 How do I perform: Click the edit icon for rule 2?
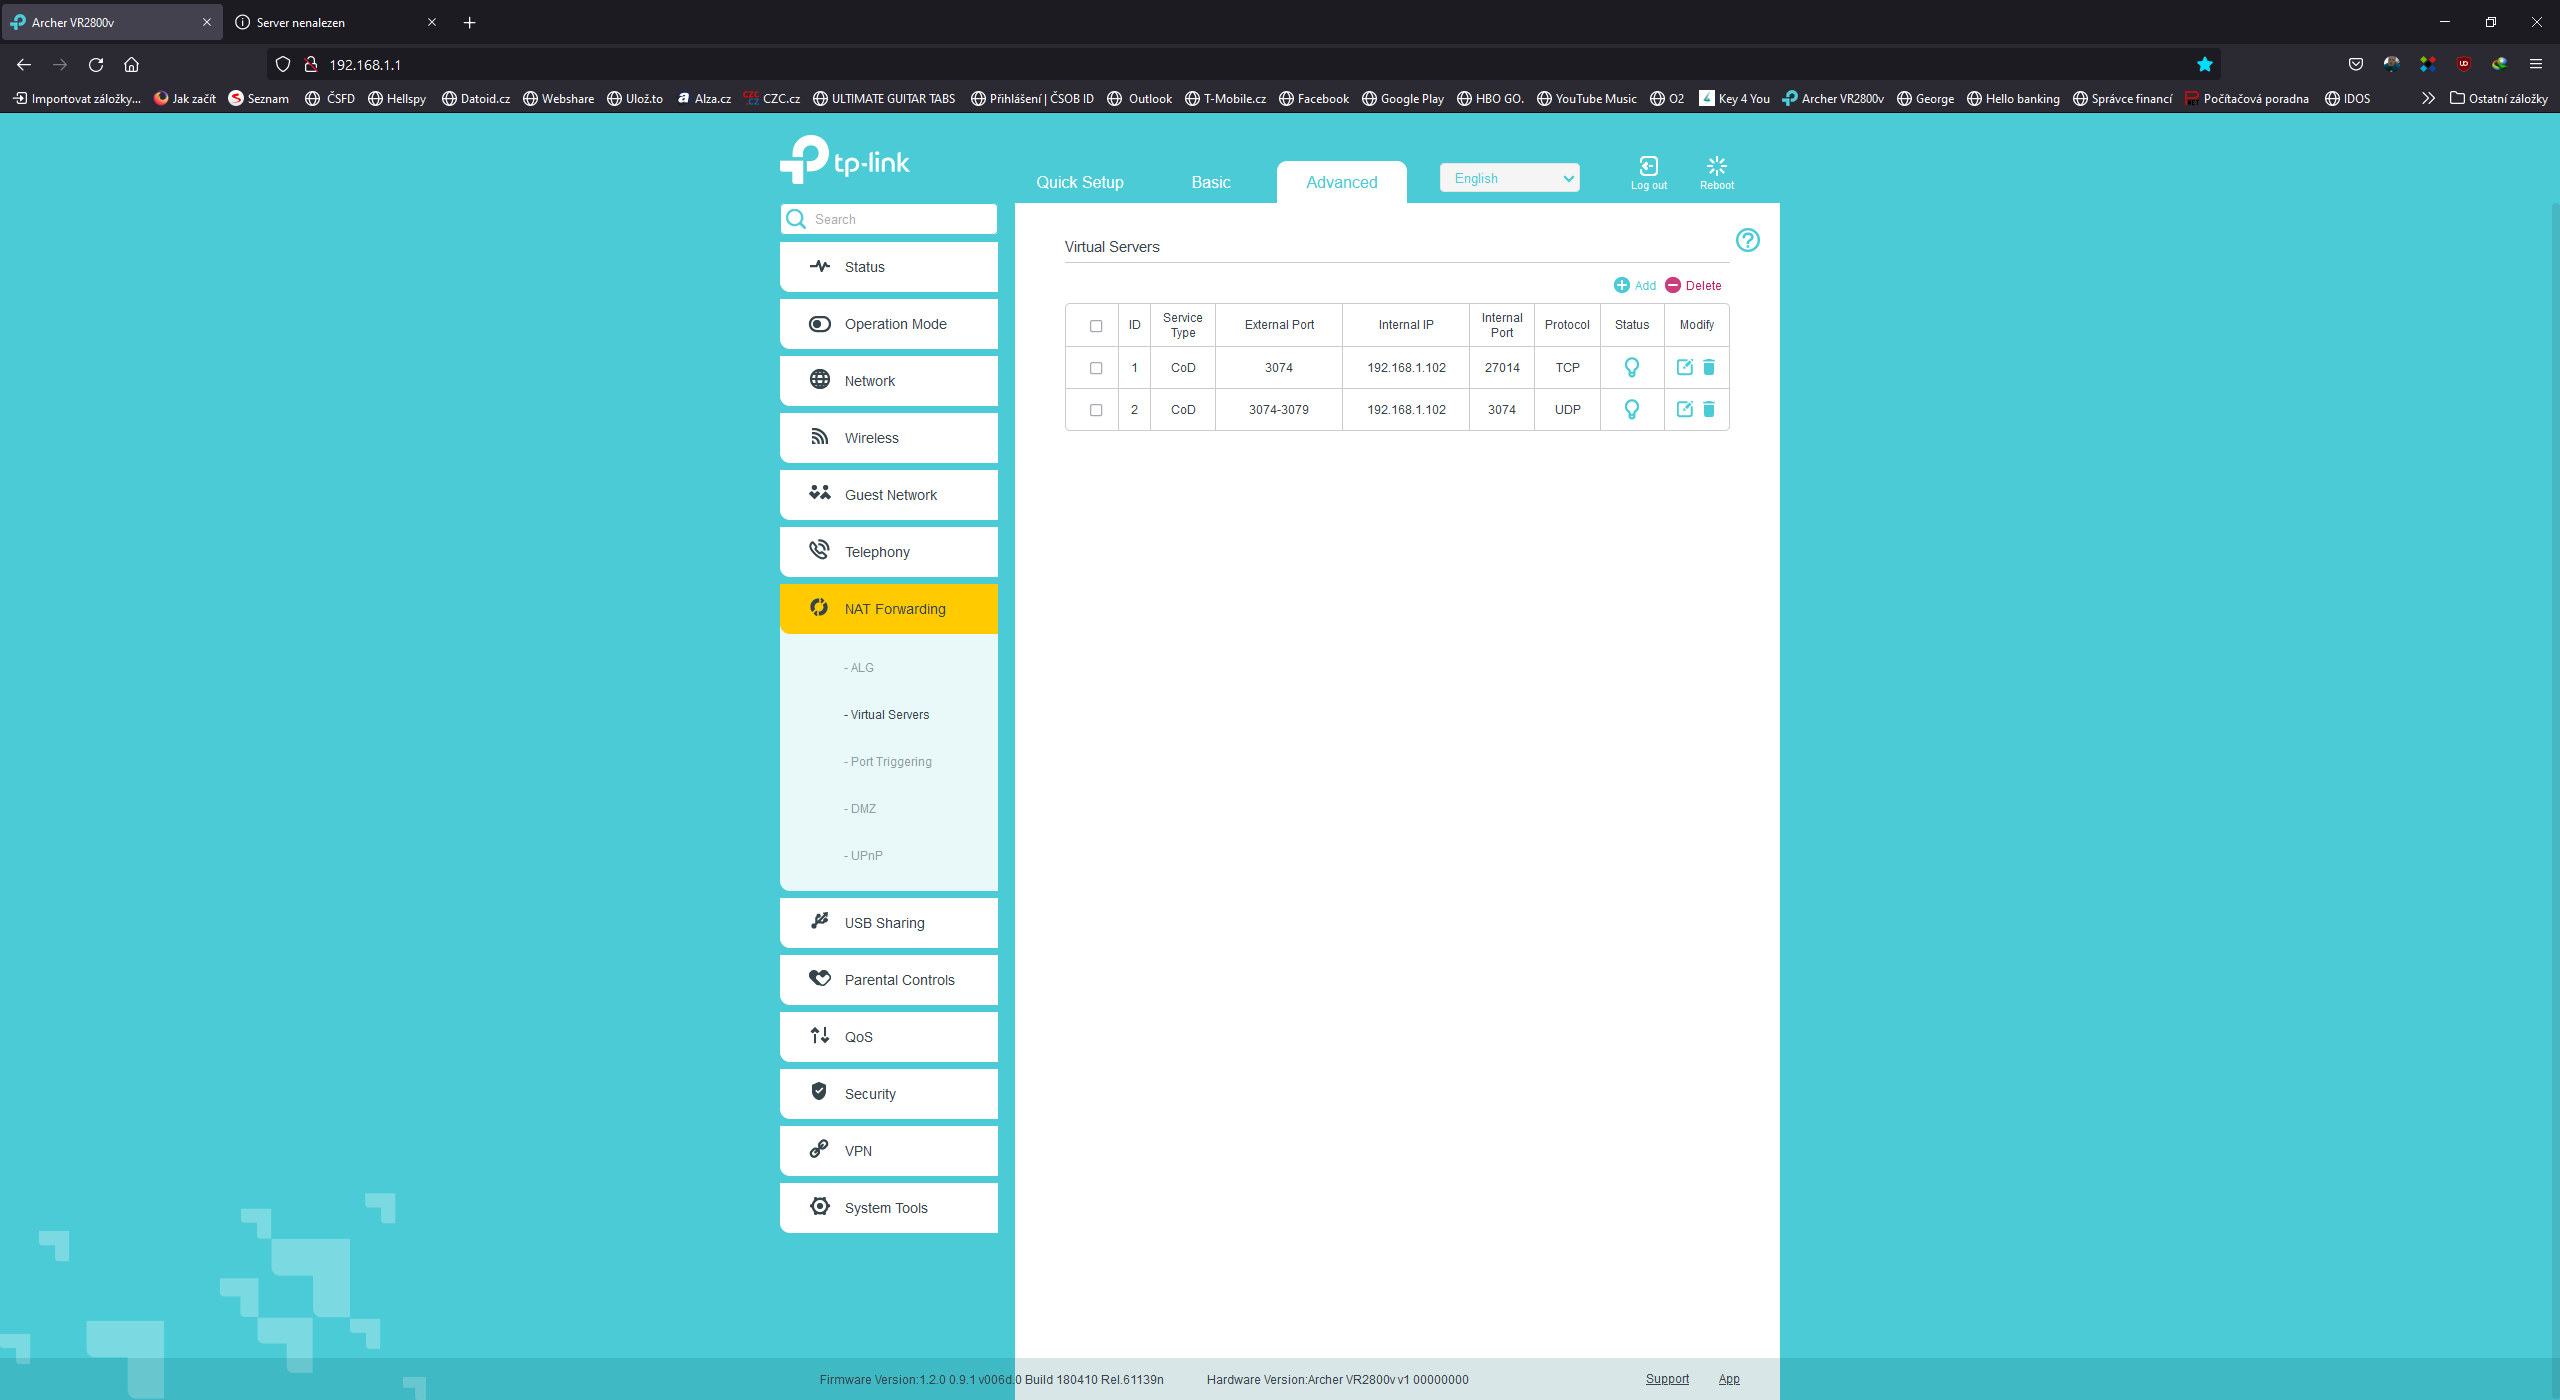(x=1684, y=409)
